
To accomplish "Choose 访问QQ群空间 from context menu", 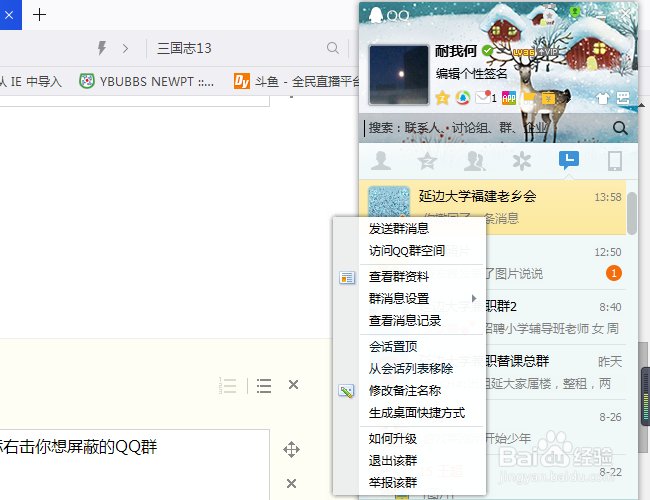I will pyautogui.click(x=422, y=251).
